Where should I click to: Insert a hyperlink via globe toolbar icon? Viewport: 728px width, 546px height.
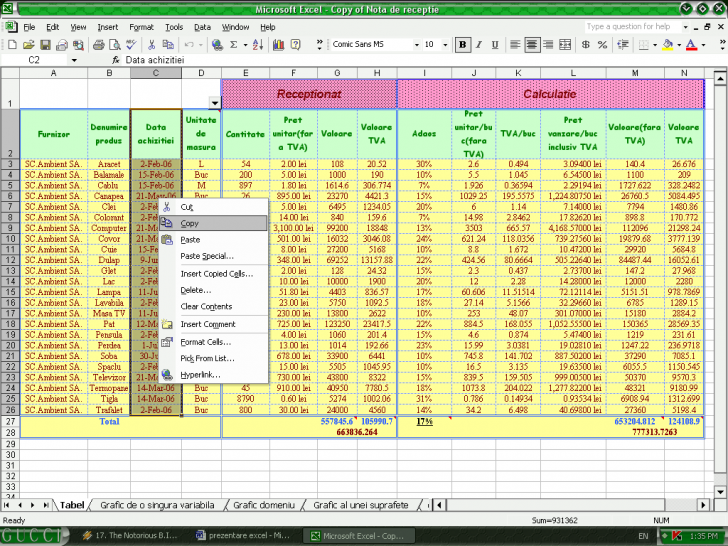click(217, 45)
